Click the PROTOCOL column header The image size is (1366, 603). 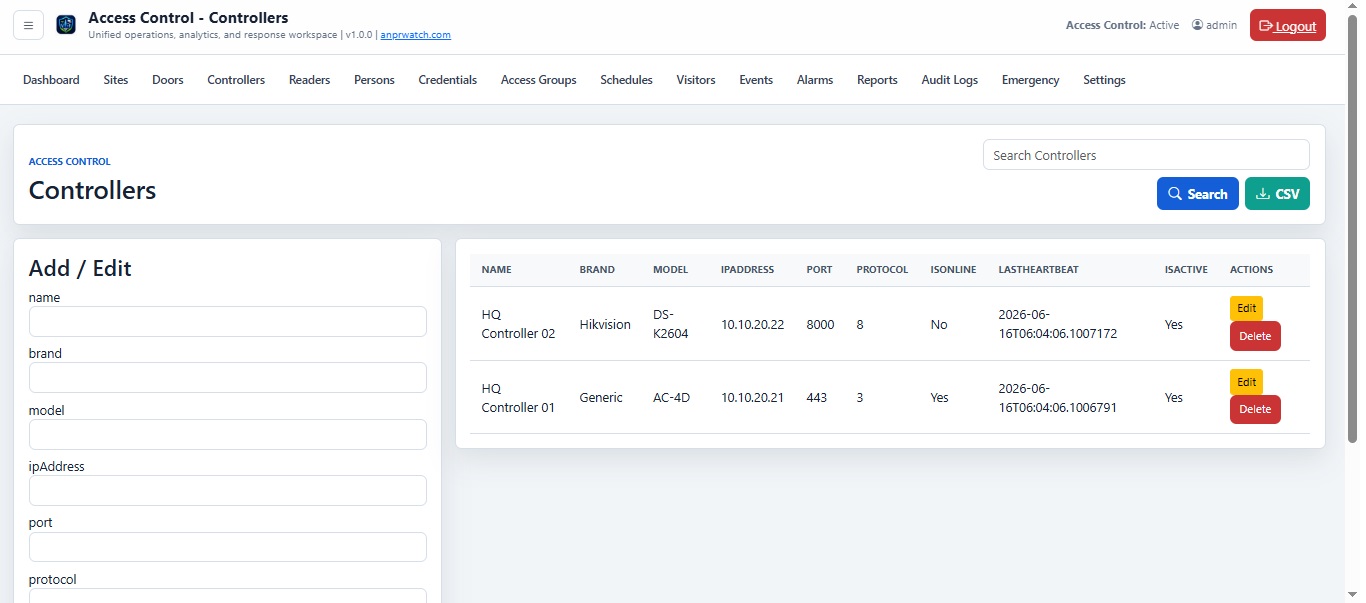pyautogui.click(x=882, y=270)
